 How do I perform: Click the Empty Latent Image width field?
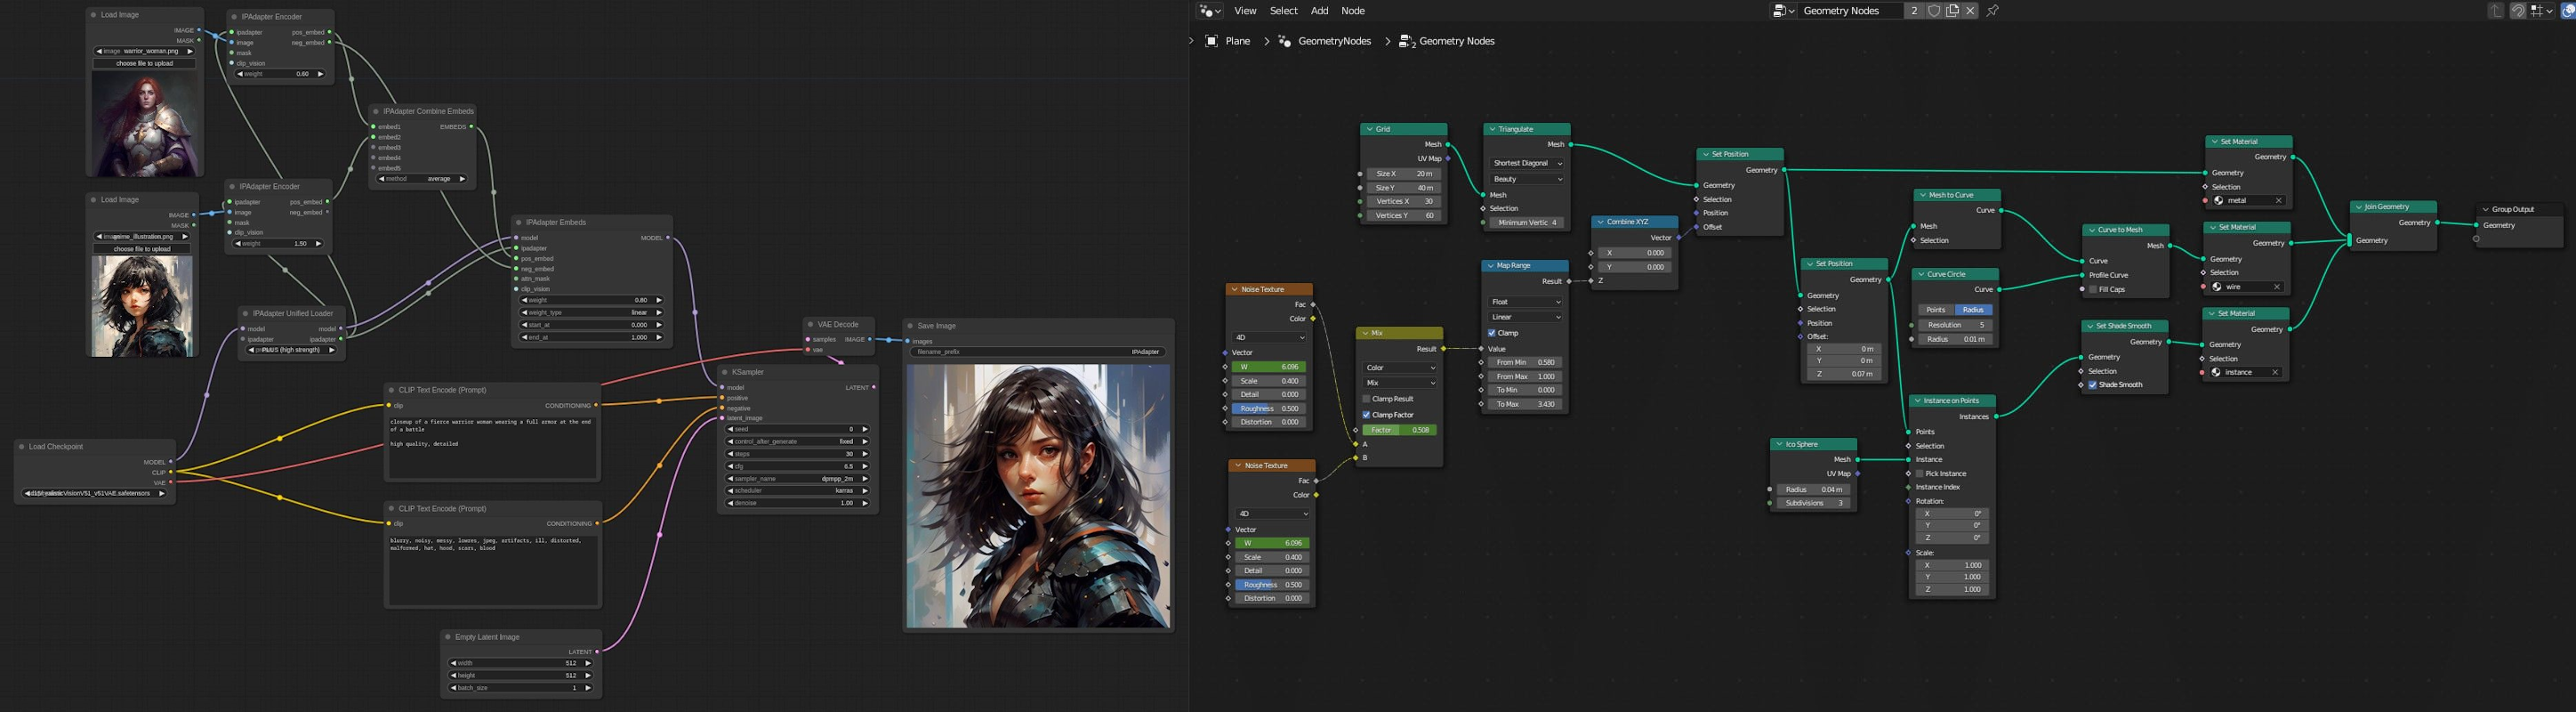(520, 663)
